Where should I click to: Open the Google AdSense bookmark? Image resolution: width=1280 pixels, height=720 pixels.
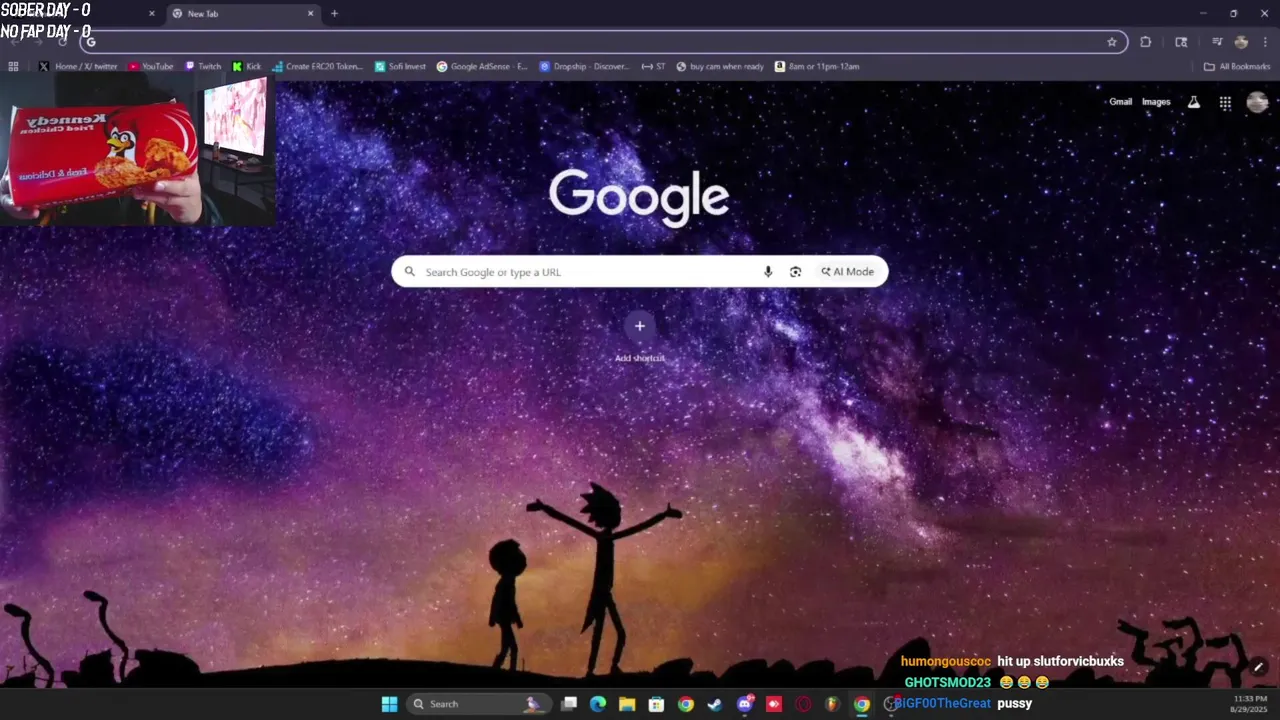pyautogui.click(x=482, y=66)
